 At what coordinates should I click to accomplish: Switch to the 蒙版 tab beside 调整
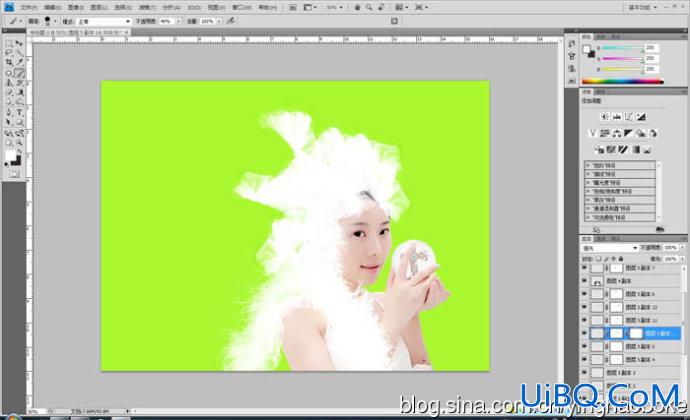coord(601,92)
